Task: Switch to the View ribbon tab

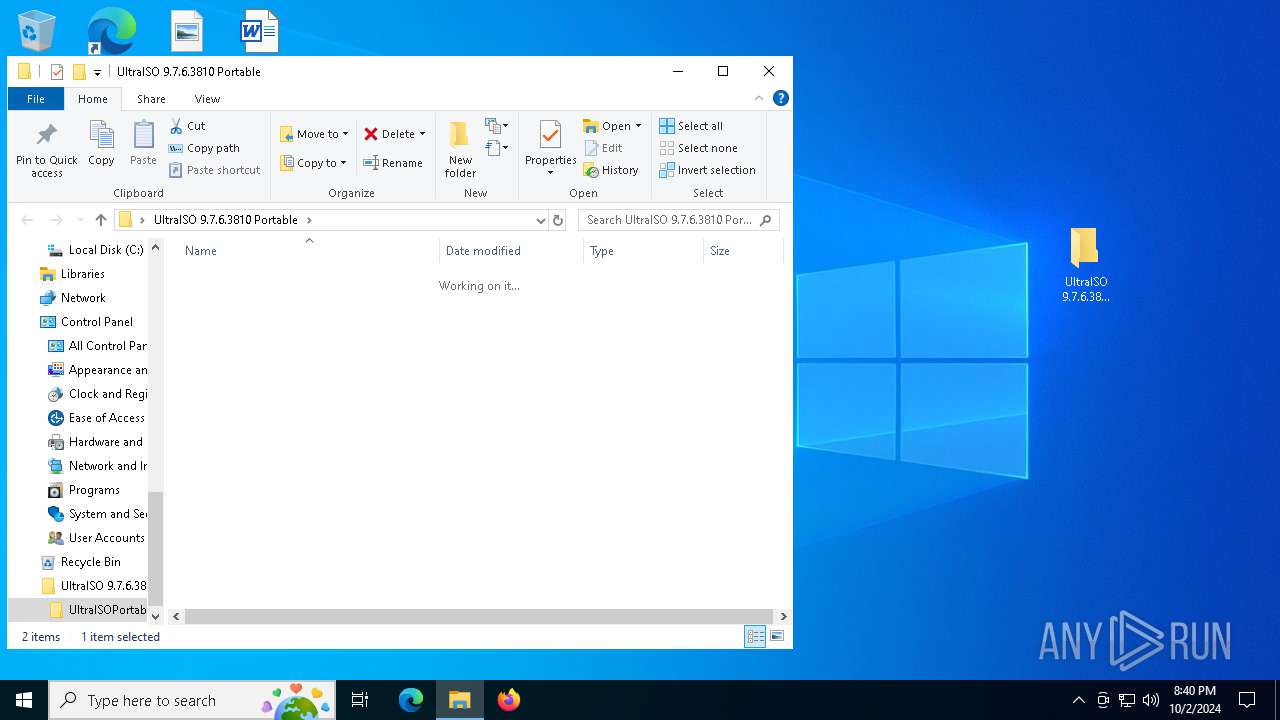Action: 207,99
